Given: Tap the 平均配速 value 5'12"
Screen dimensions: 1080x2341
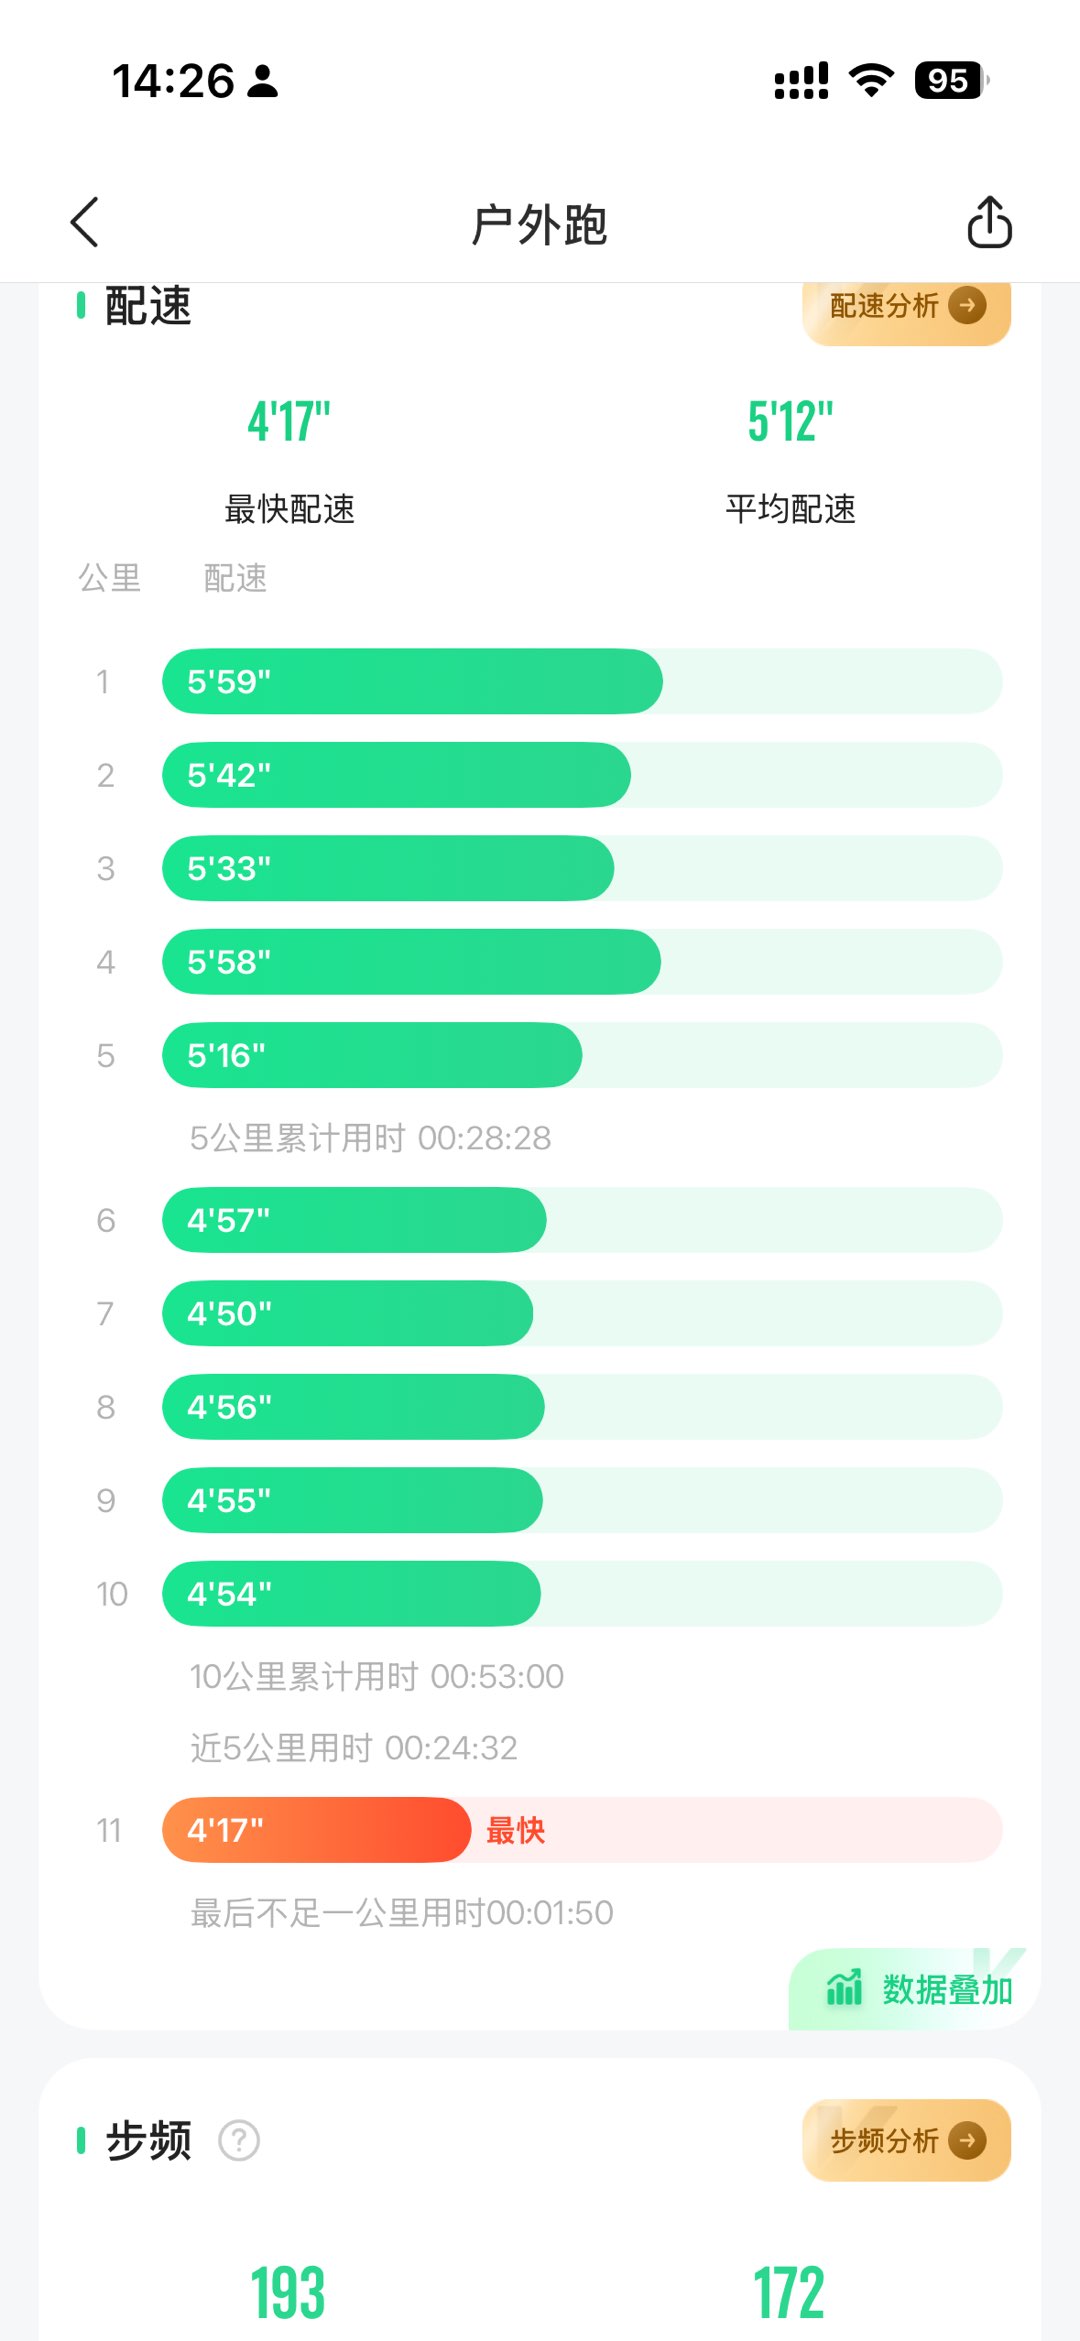Looking at the screenshot, I should (790, 422).
